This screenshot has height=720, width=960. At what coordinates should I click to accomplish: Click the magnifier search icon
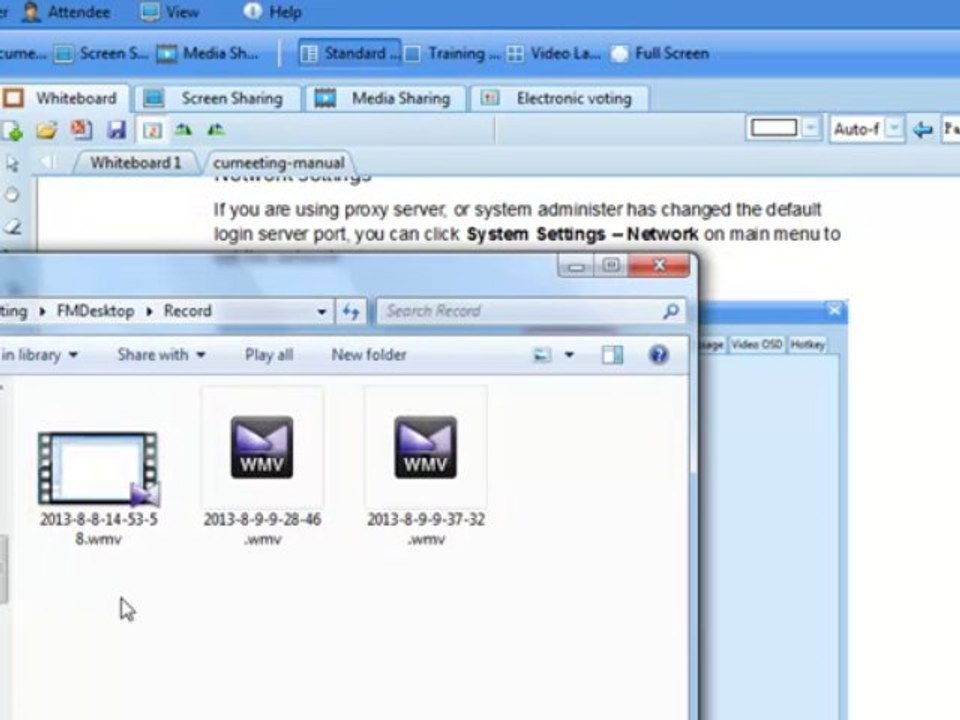tap(671, 312)
